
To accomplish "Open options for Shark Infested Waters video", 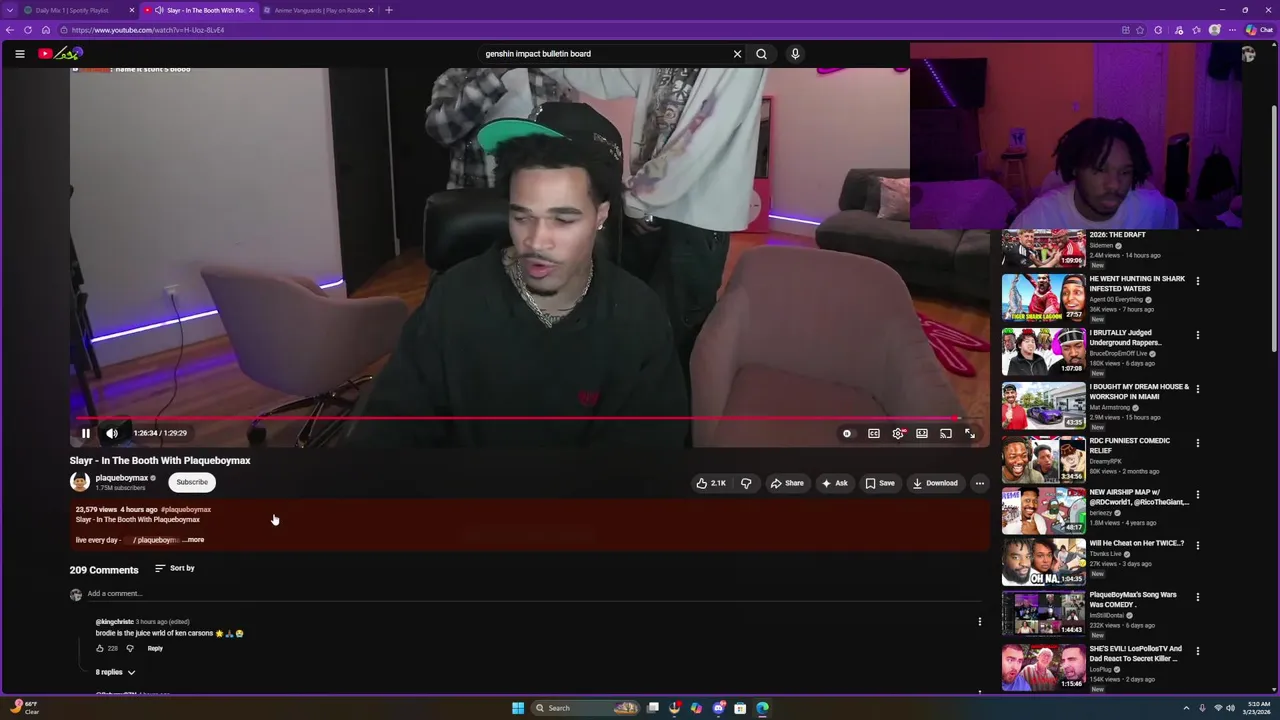I will pos(1197,281).
